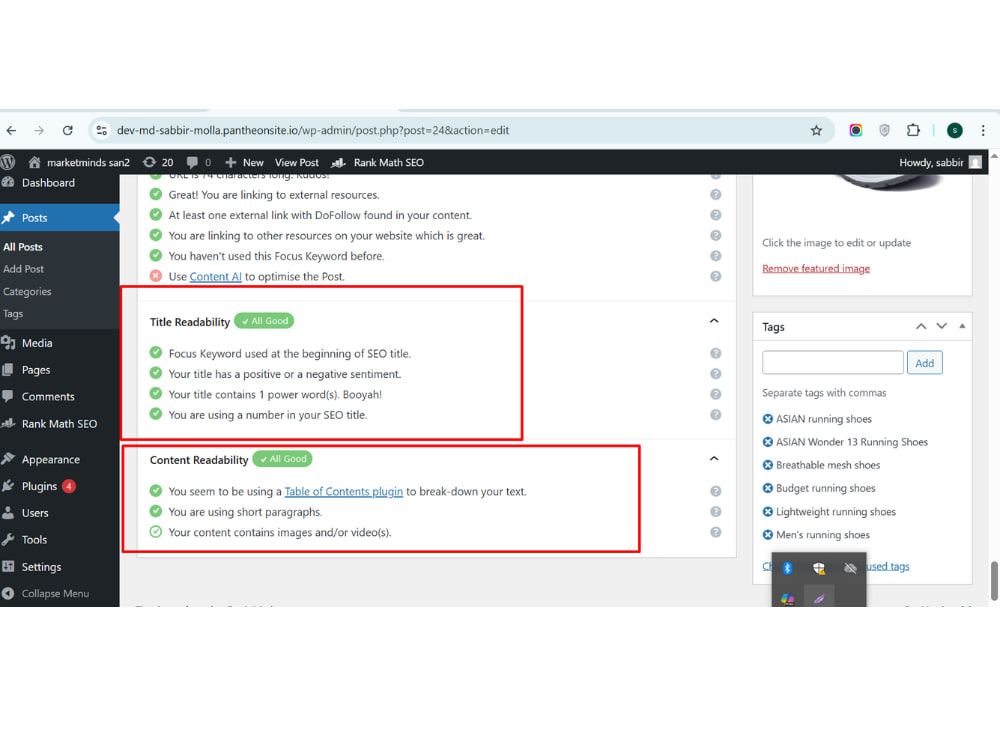
Task: Open Chrome three-dot menu
Action: click(983, 131)
